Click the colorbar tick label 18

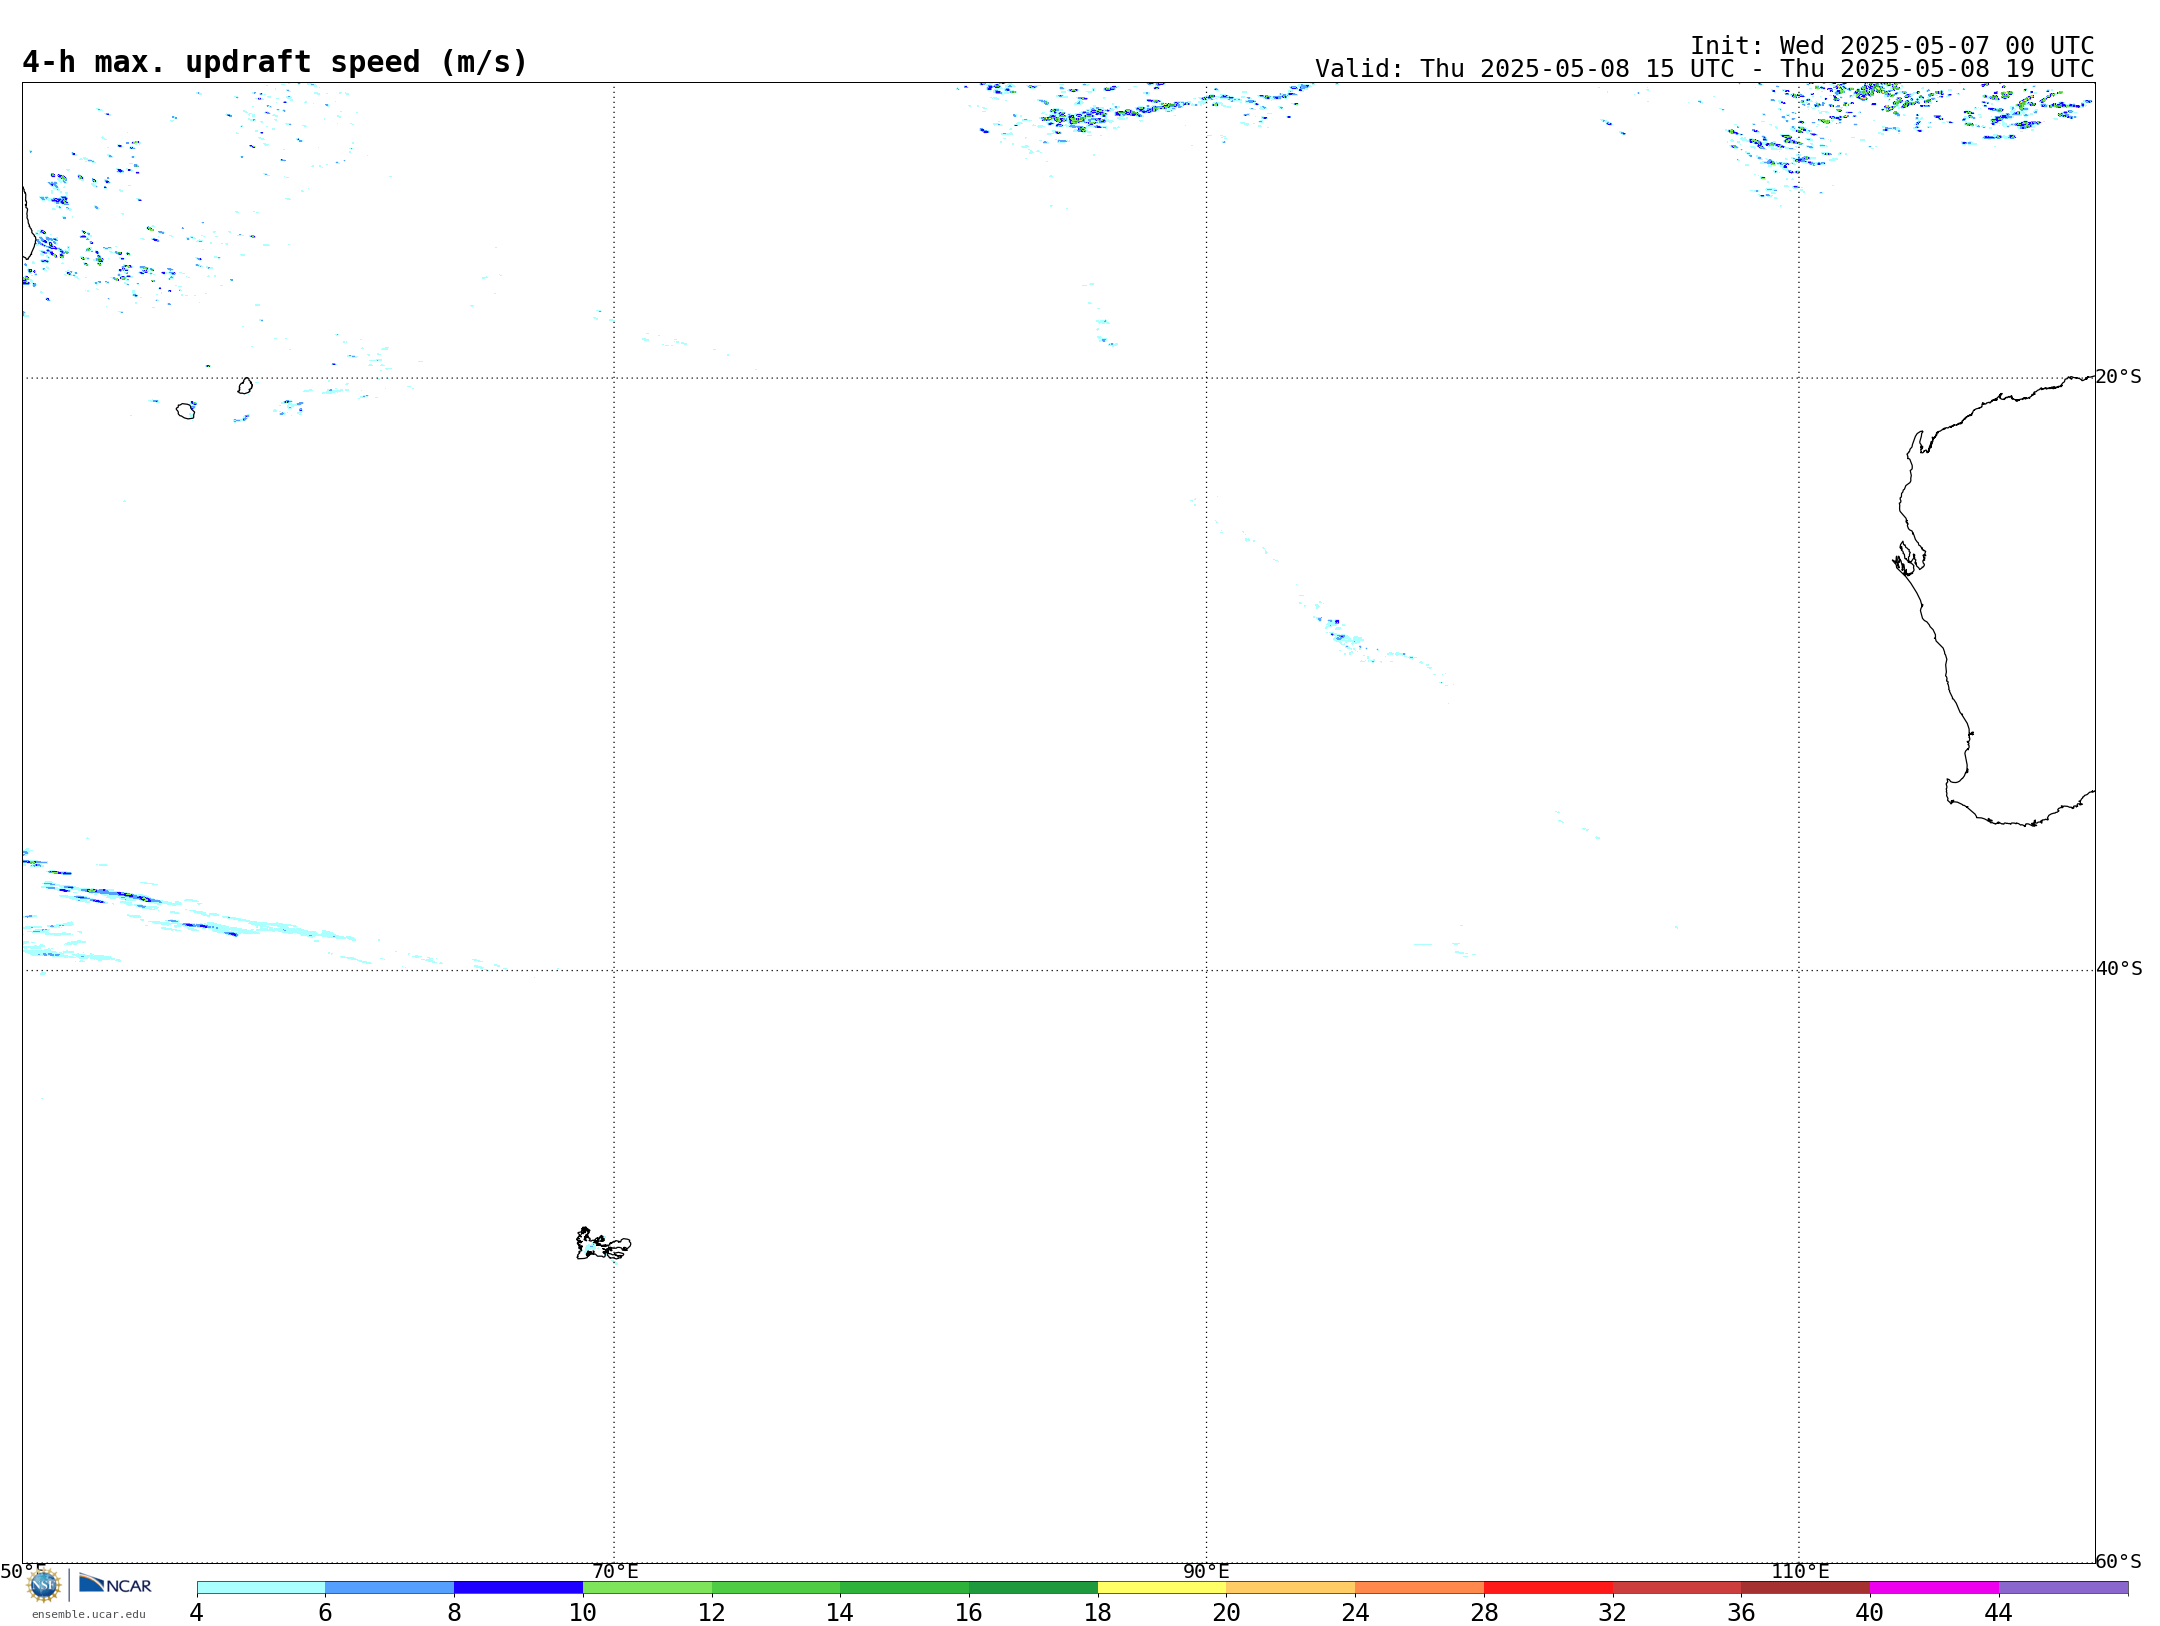point(1098,1613)
